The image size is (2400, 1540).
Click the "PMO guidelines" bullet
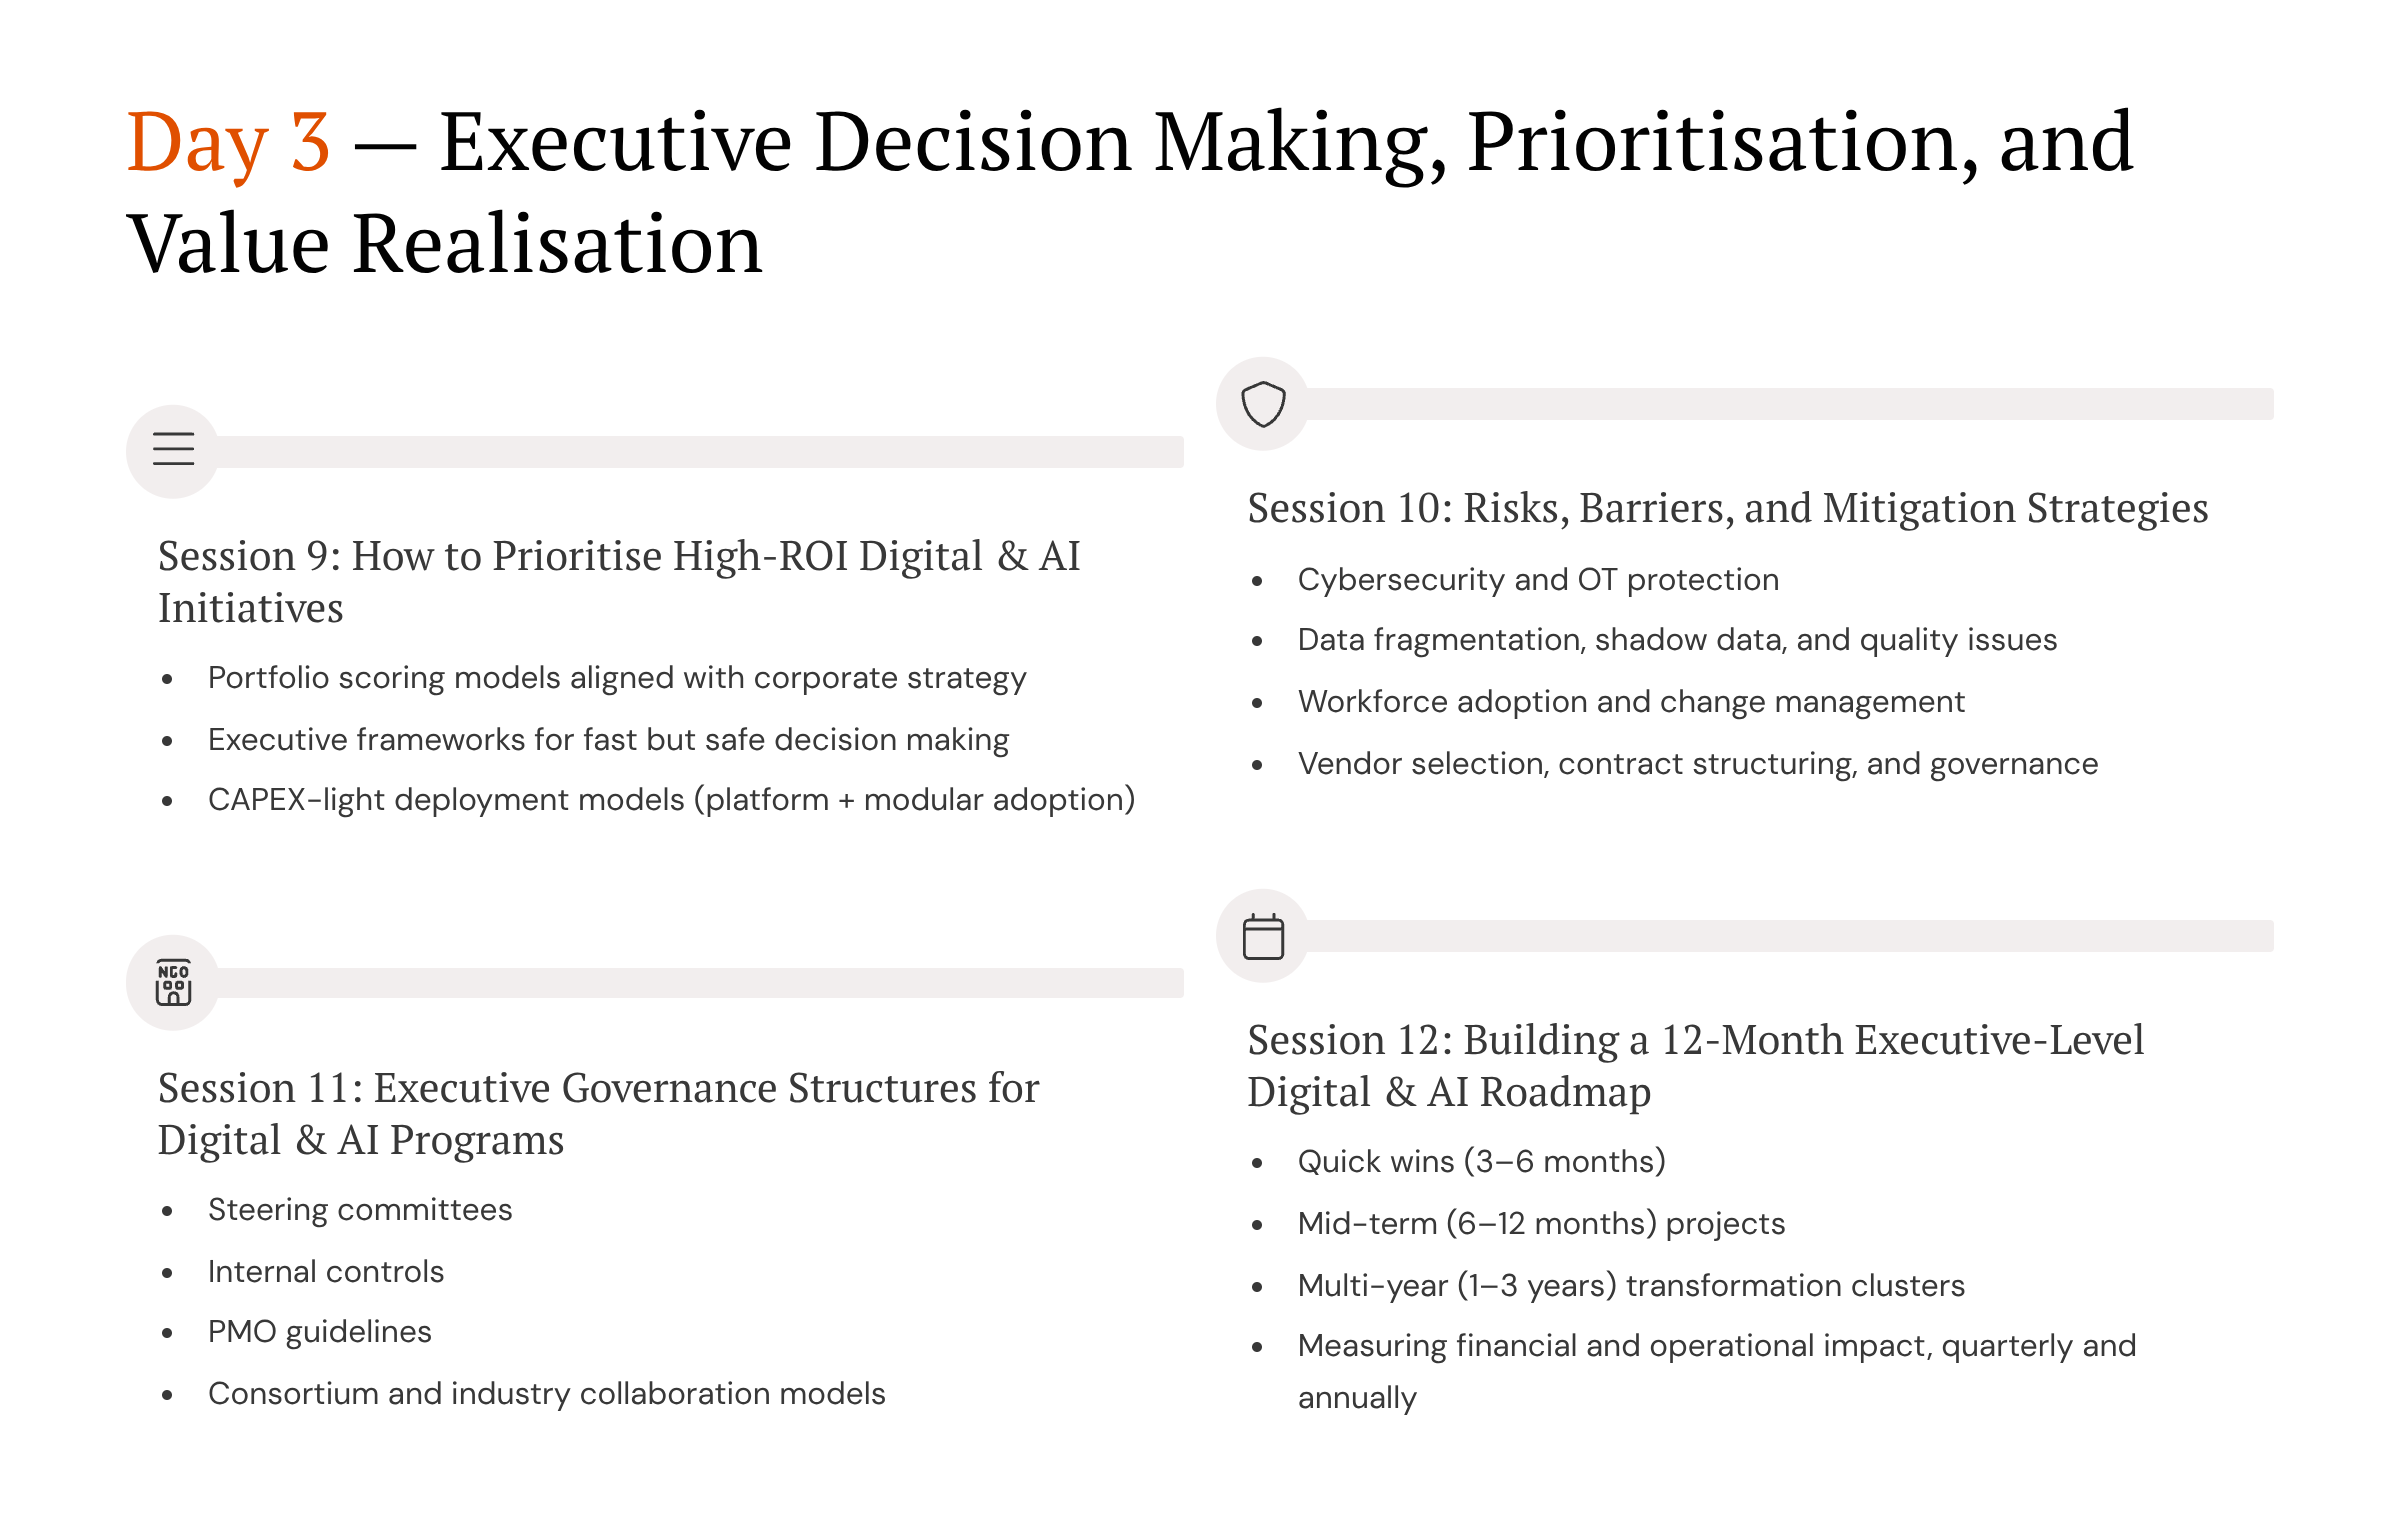coord(320,1332)
